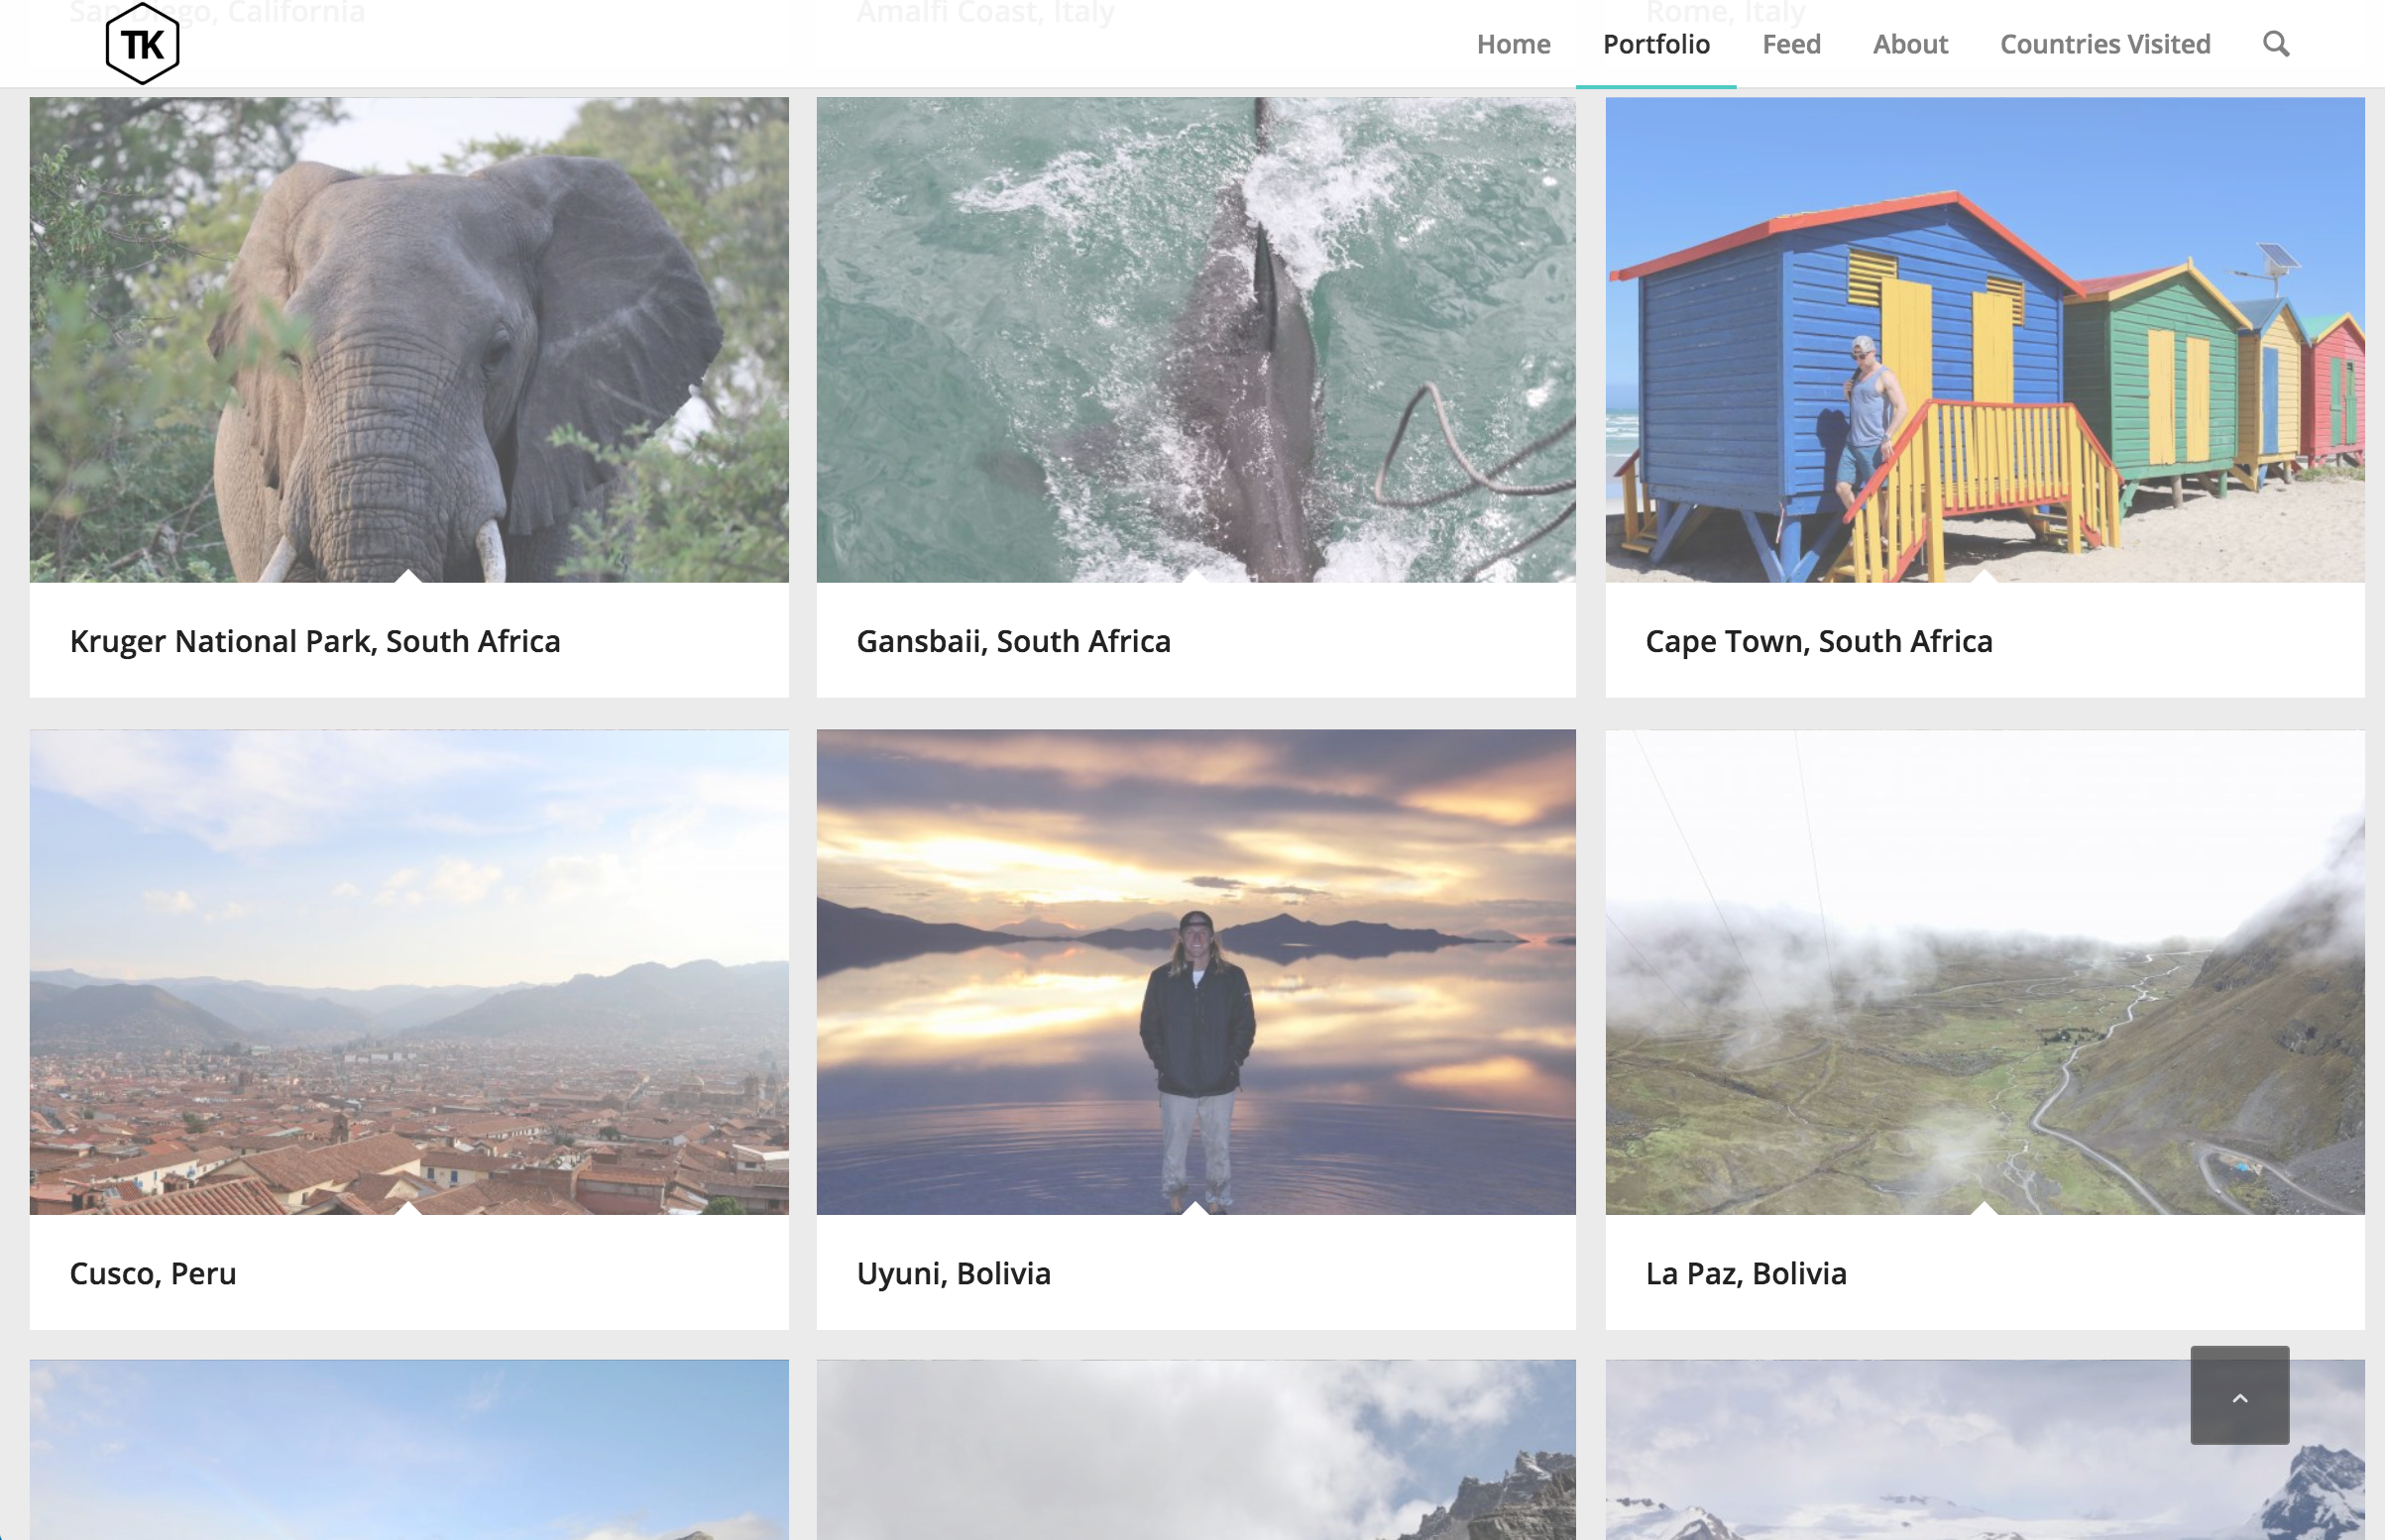The image size is (2385, 1540).
Task: Open bottom-left blue sky photo
Action: tap(409, 1450)
